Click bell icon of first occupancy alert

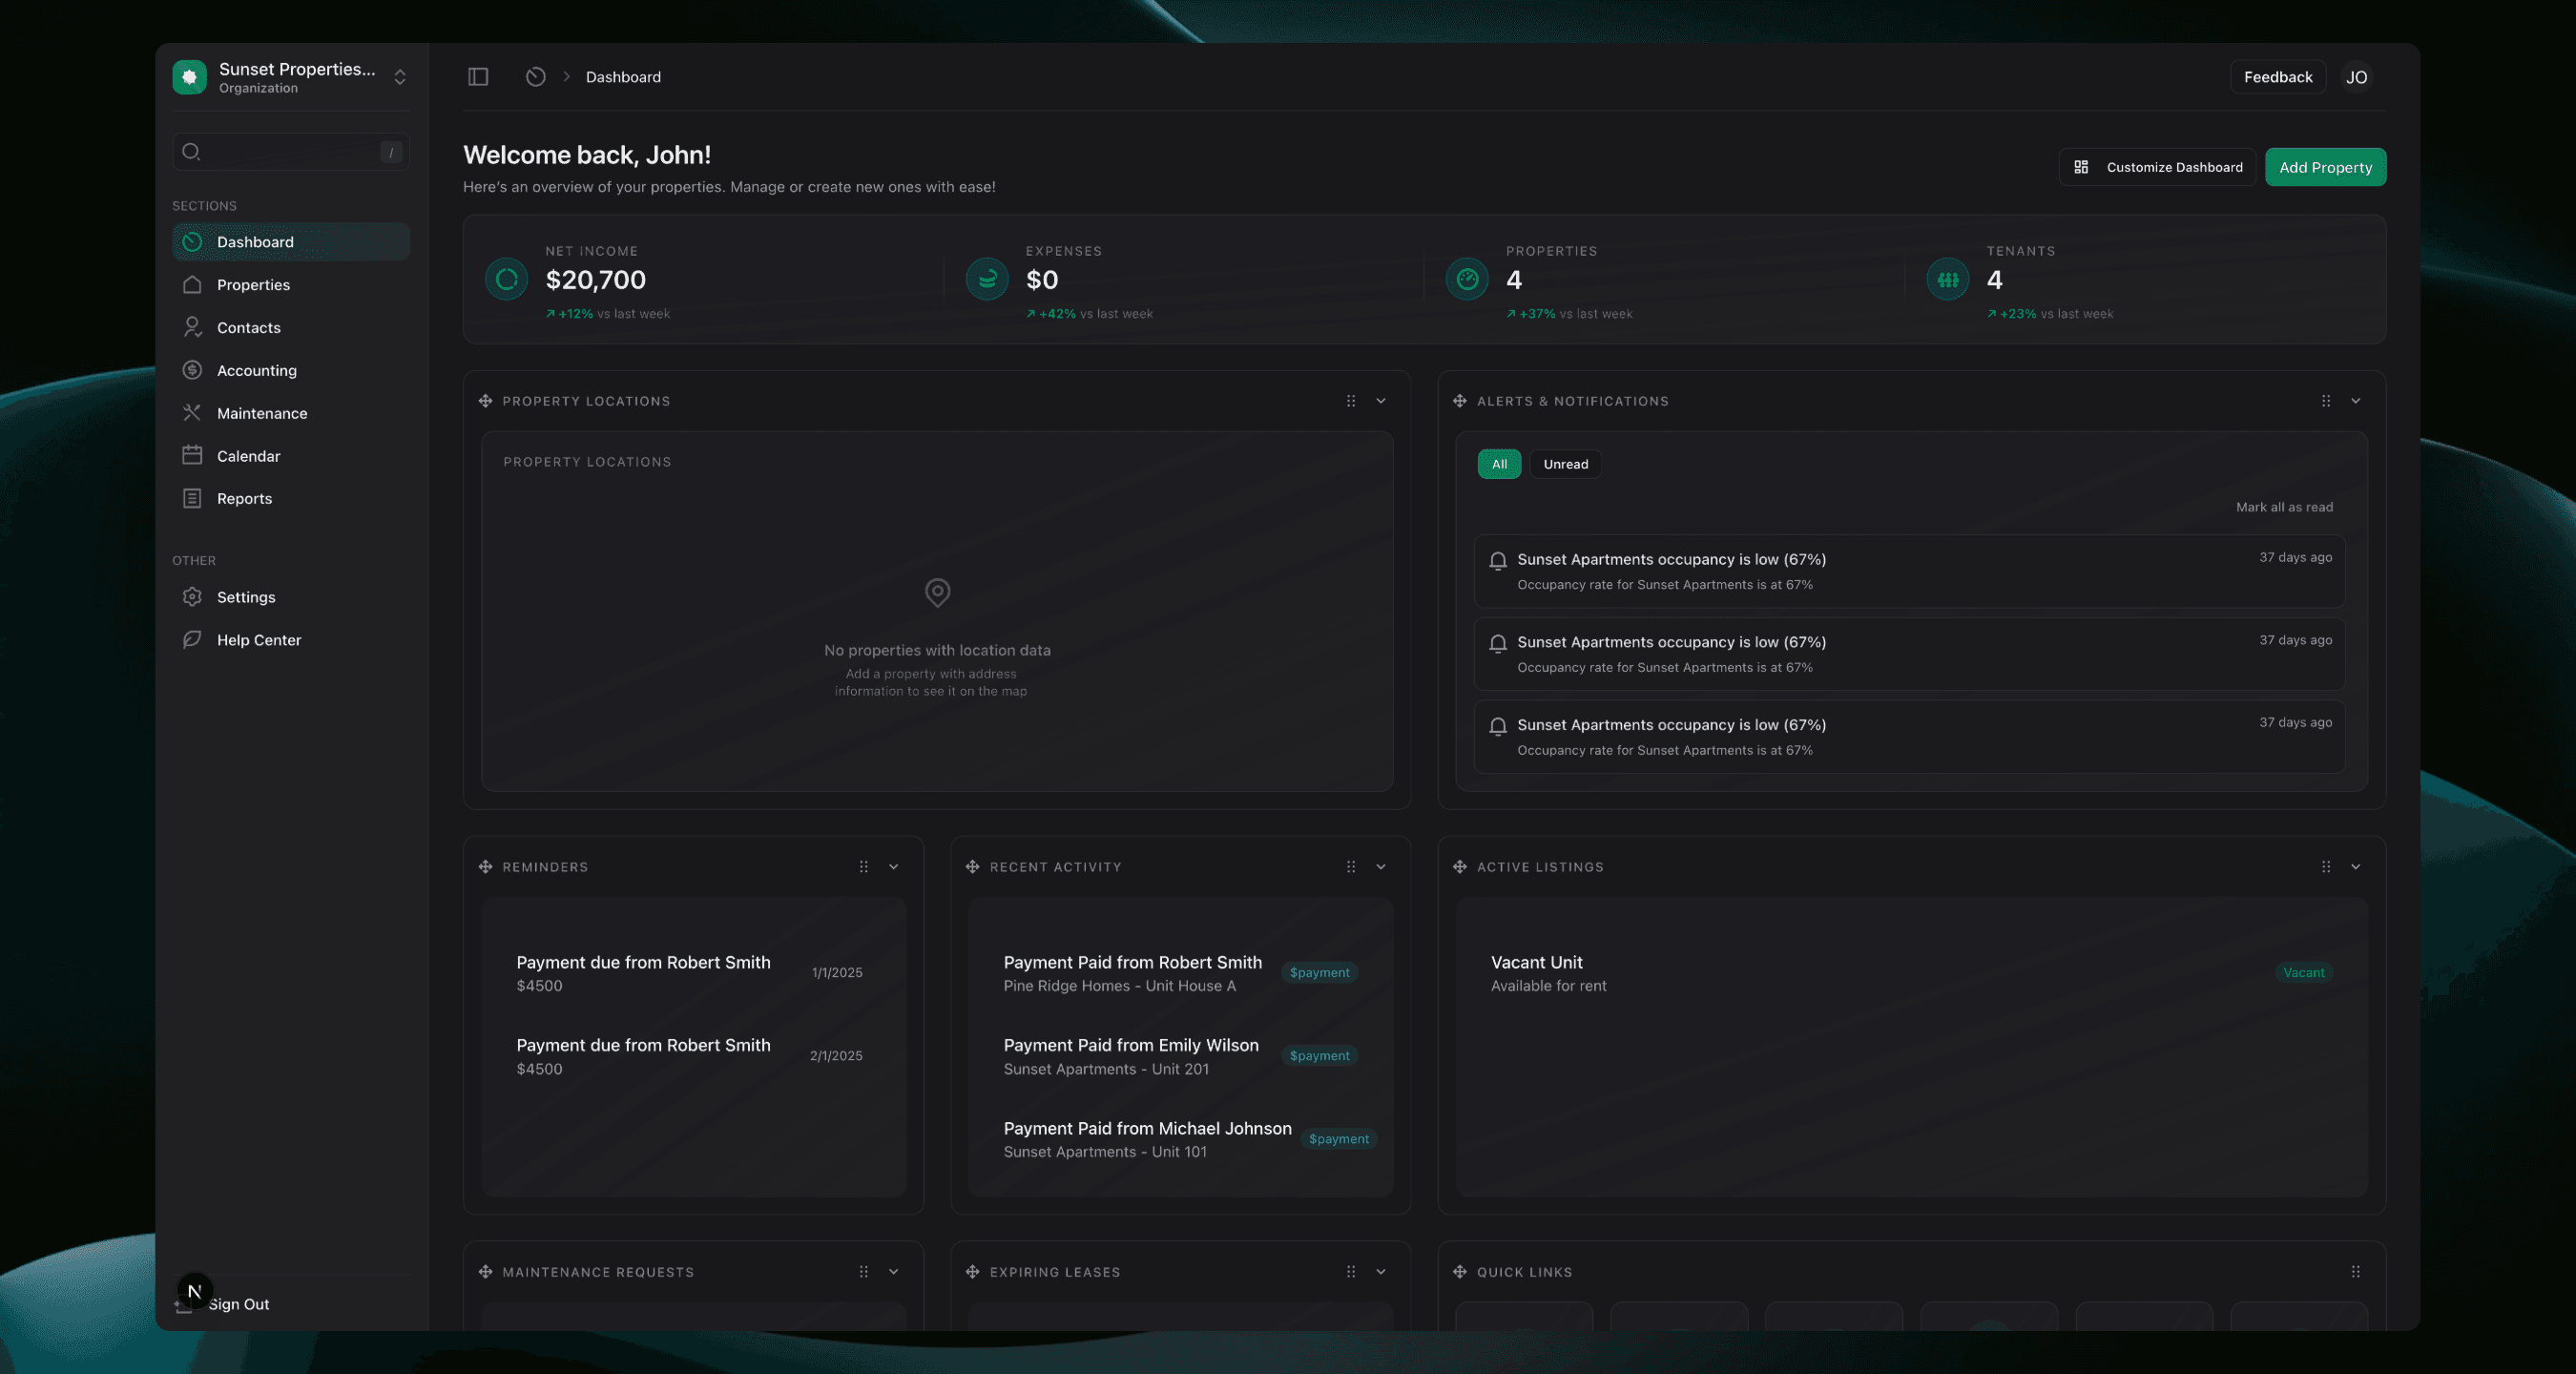tap(1498, 561)
